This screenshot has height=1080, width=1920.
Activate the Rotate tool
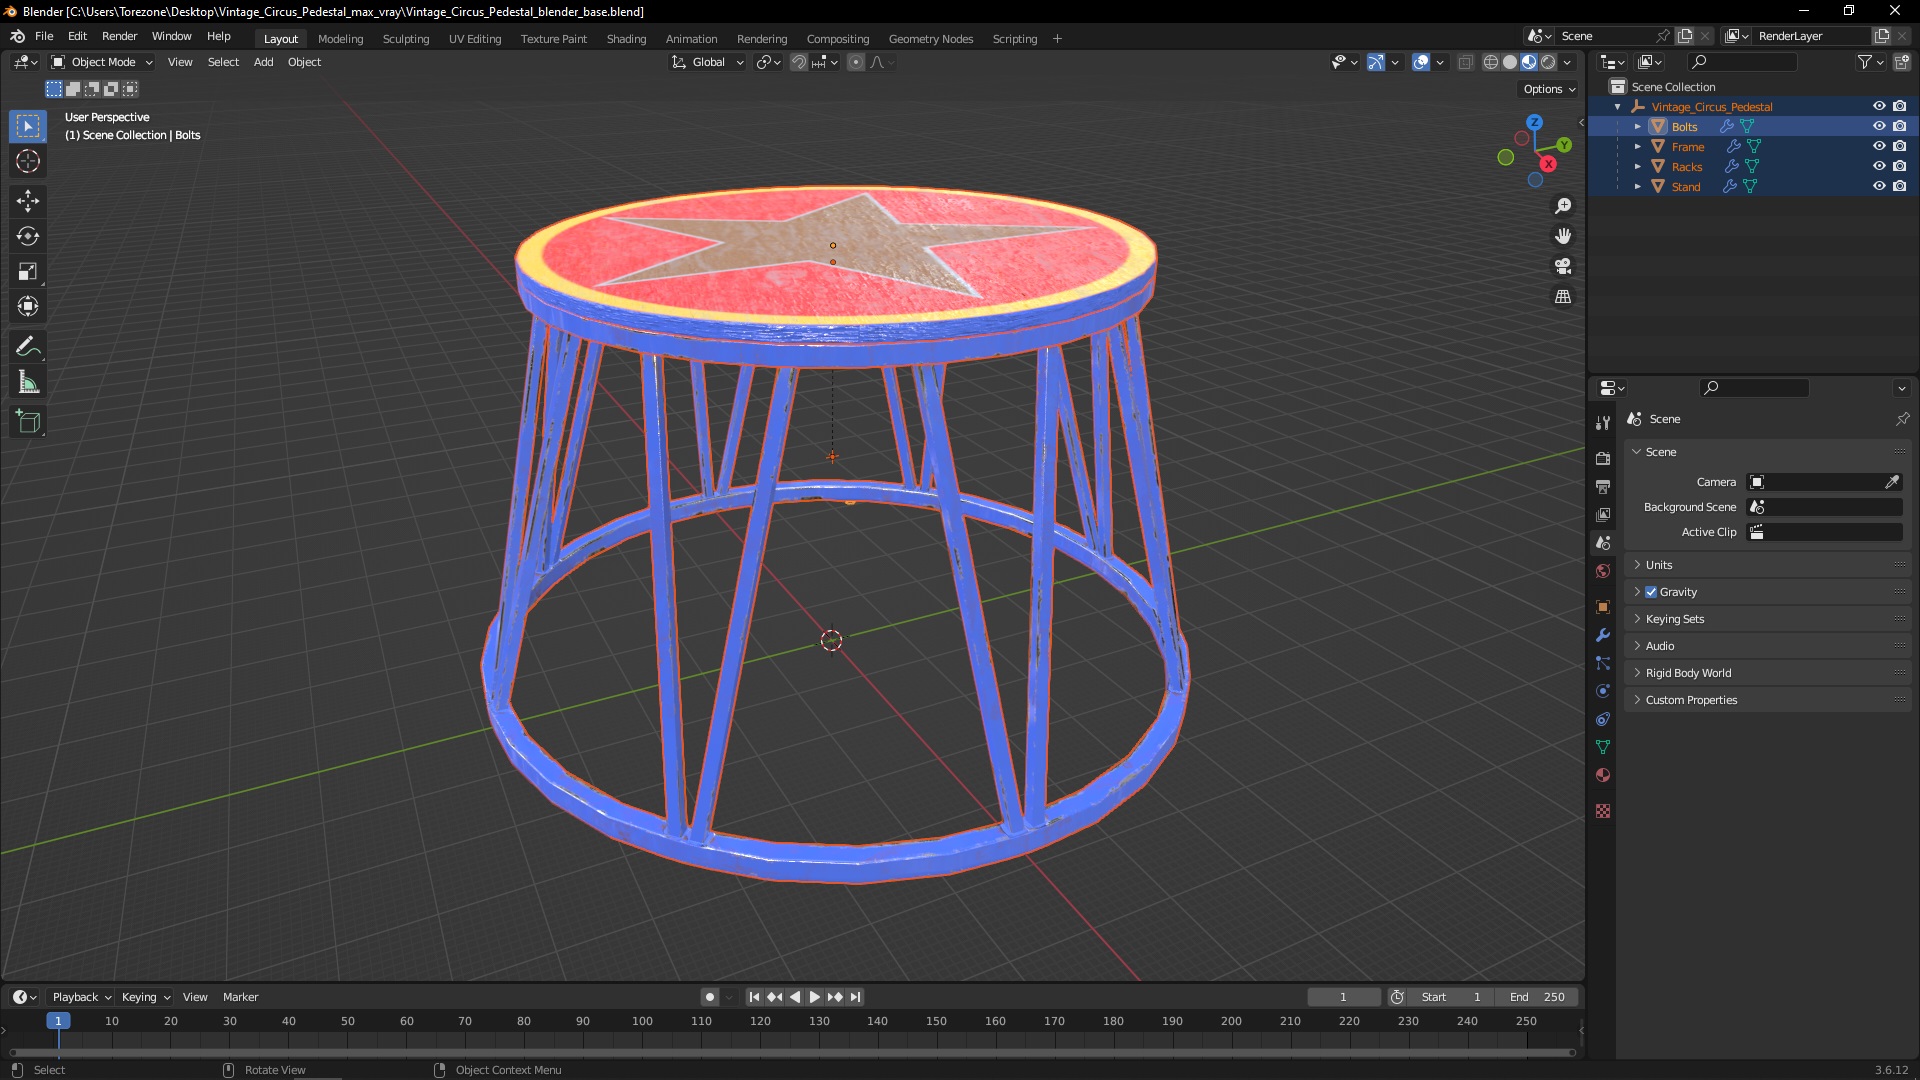click(x=28, y=237)
